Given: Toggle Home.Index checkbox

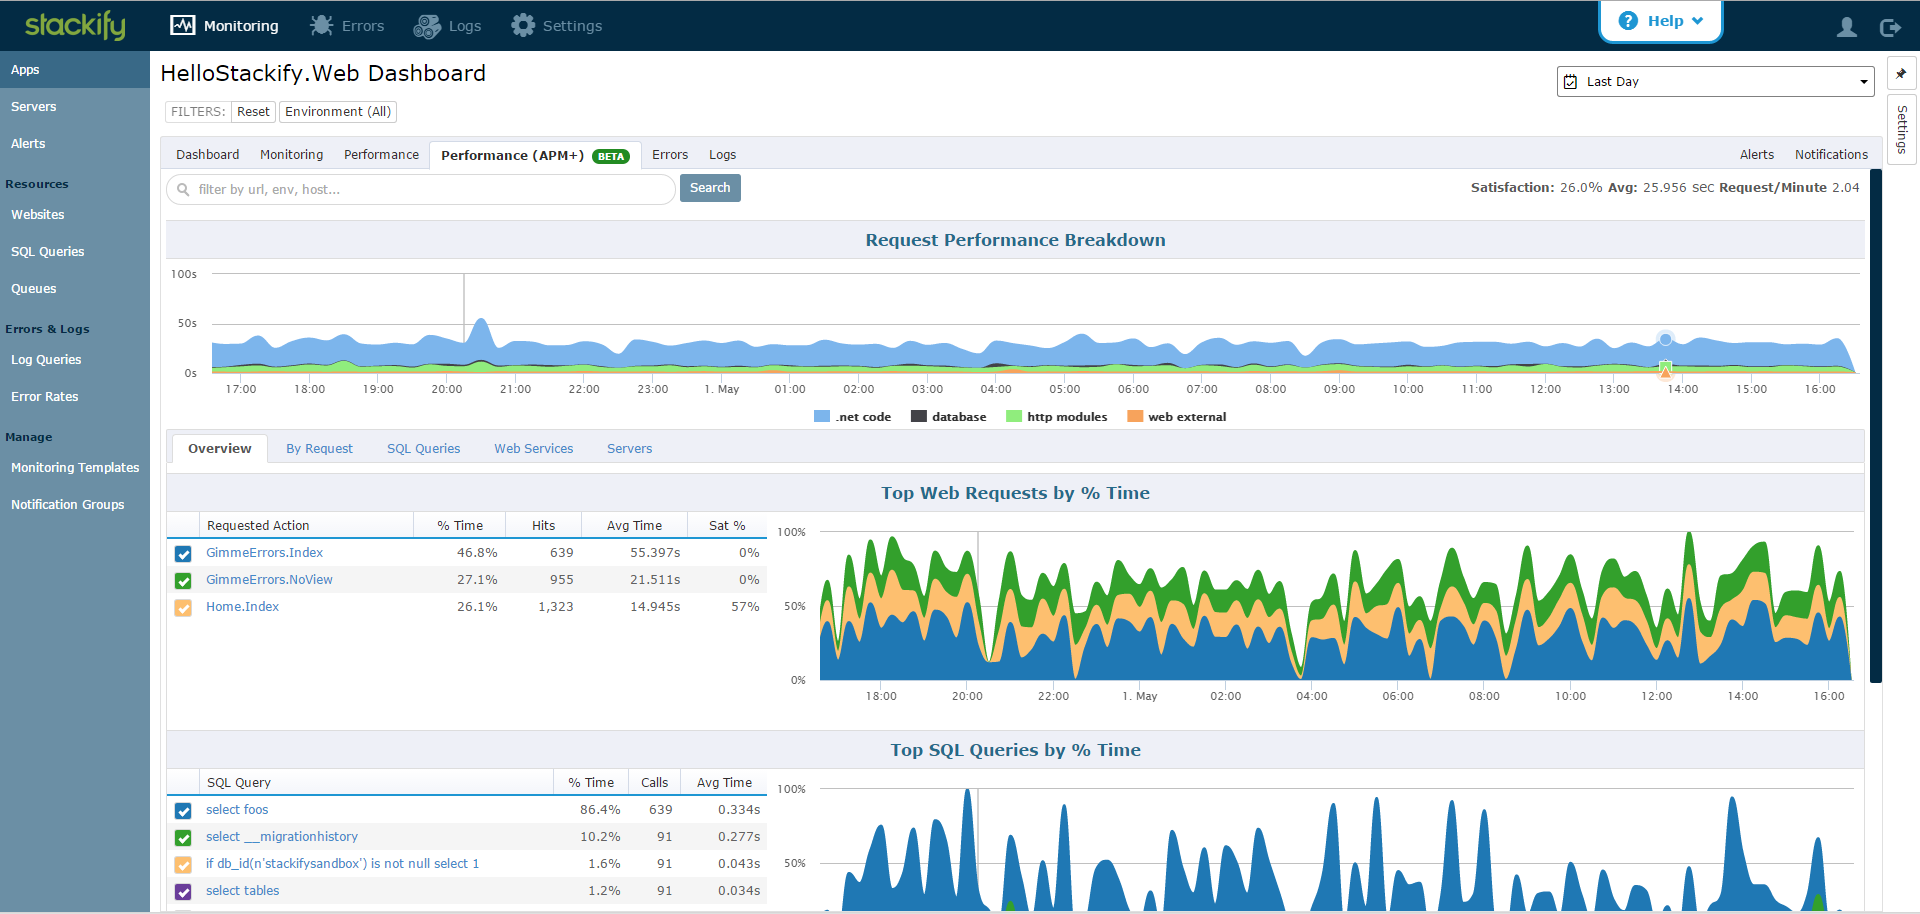Looking at the screenshot, I should pos(183,608).
